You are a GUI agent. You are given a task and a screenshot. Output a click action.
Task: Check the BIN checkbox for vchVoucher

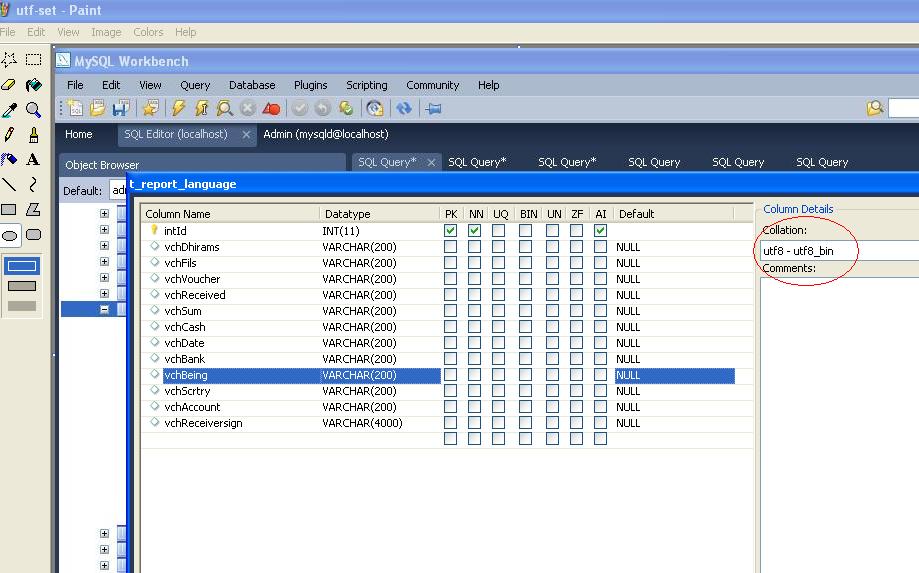pos(525,279)
